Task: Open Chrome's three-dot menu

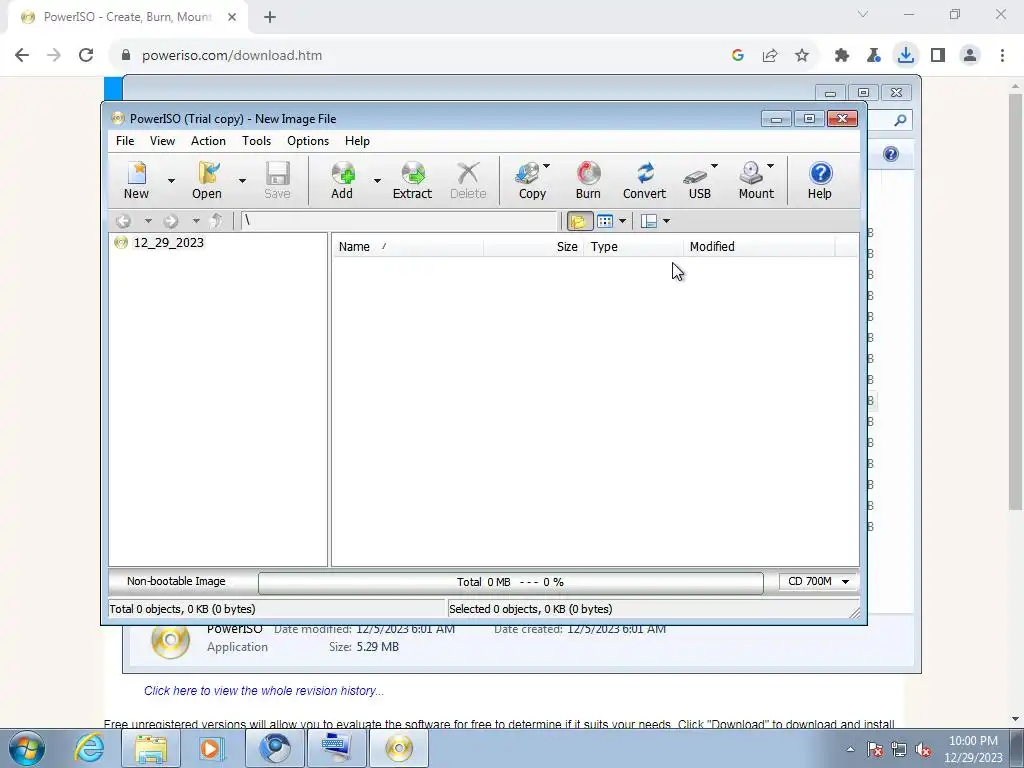Action: [x=1002, y=56]
